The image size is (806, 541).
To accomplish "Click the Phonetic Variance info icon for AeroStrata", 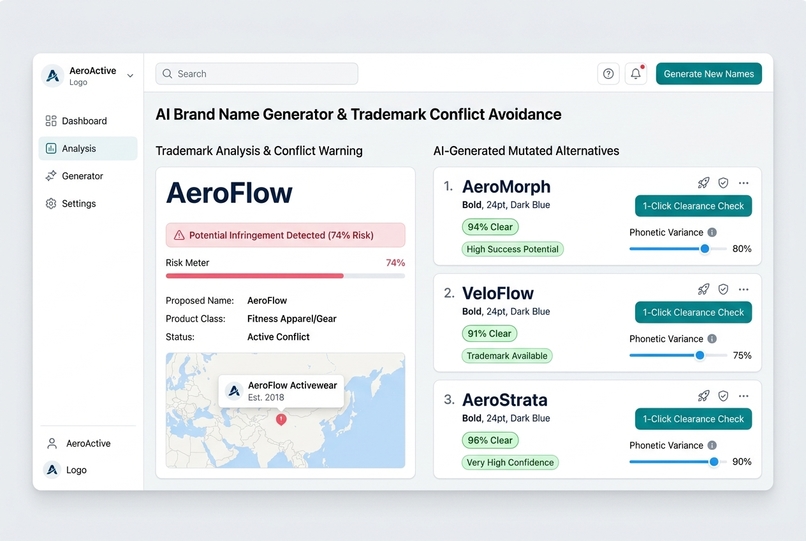I will [712, 445].
